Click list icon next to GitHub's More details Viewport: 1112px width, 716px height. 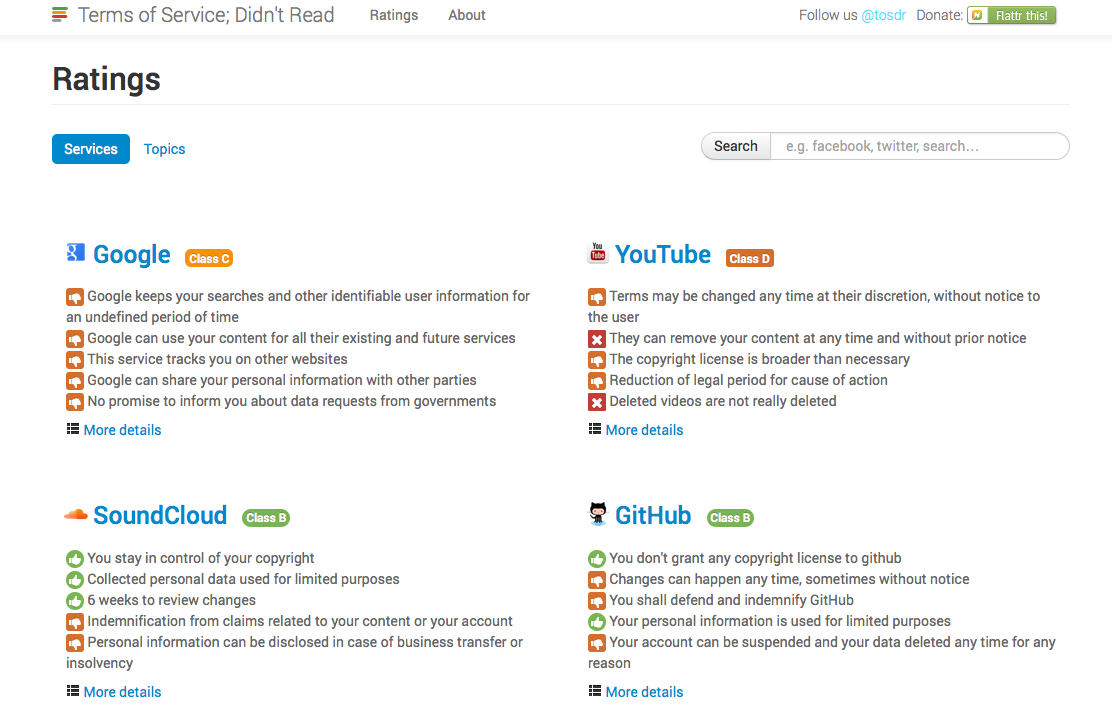click(594, 690)
